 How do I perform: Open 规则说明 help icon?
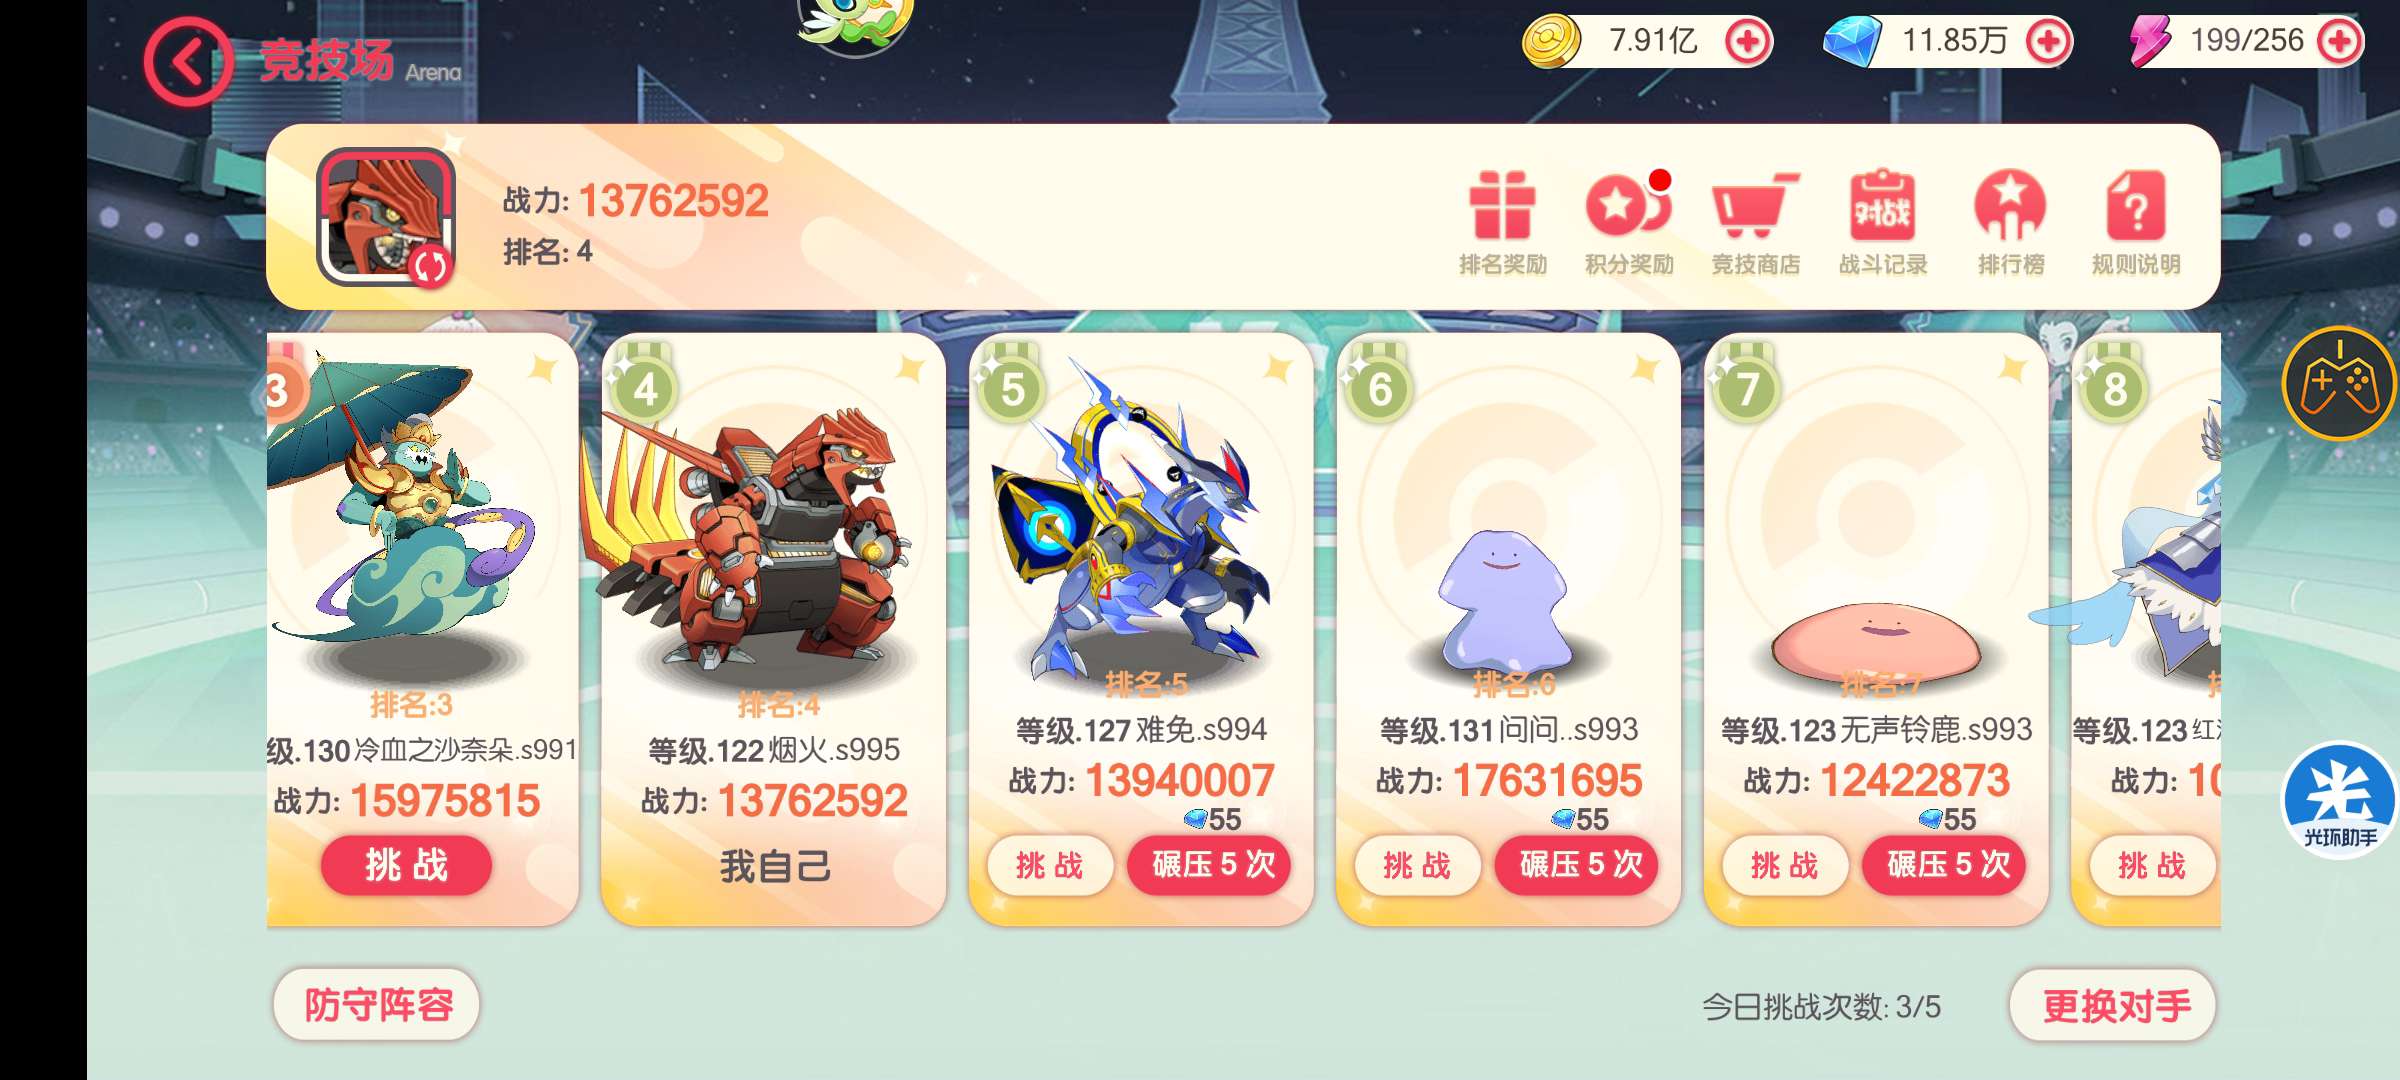click(2136, 222)
